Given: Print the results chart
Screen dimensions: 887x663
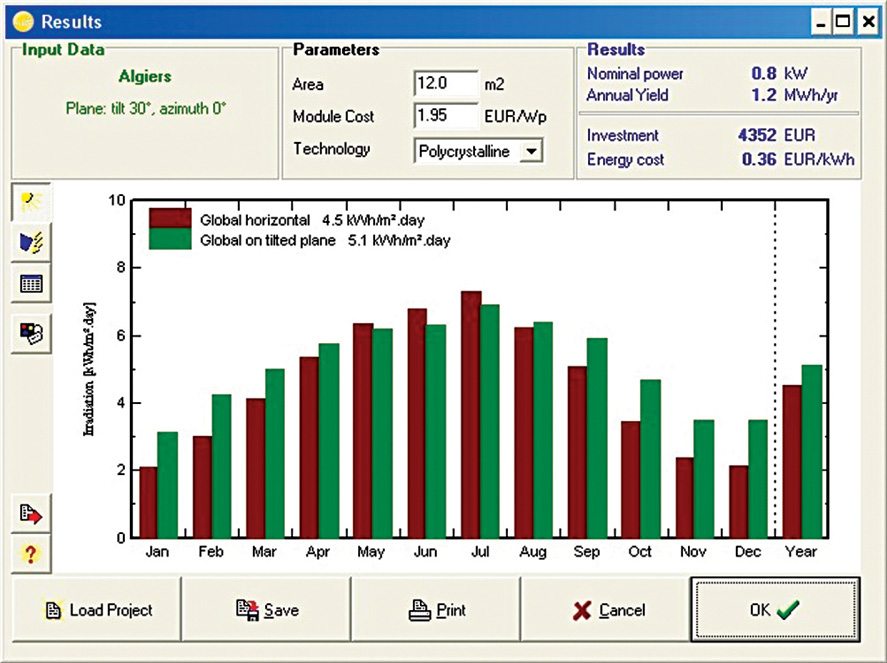Looking at the screenshot, I should 436,610.
